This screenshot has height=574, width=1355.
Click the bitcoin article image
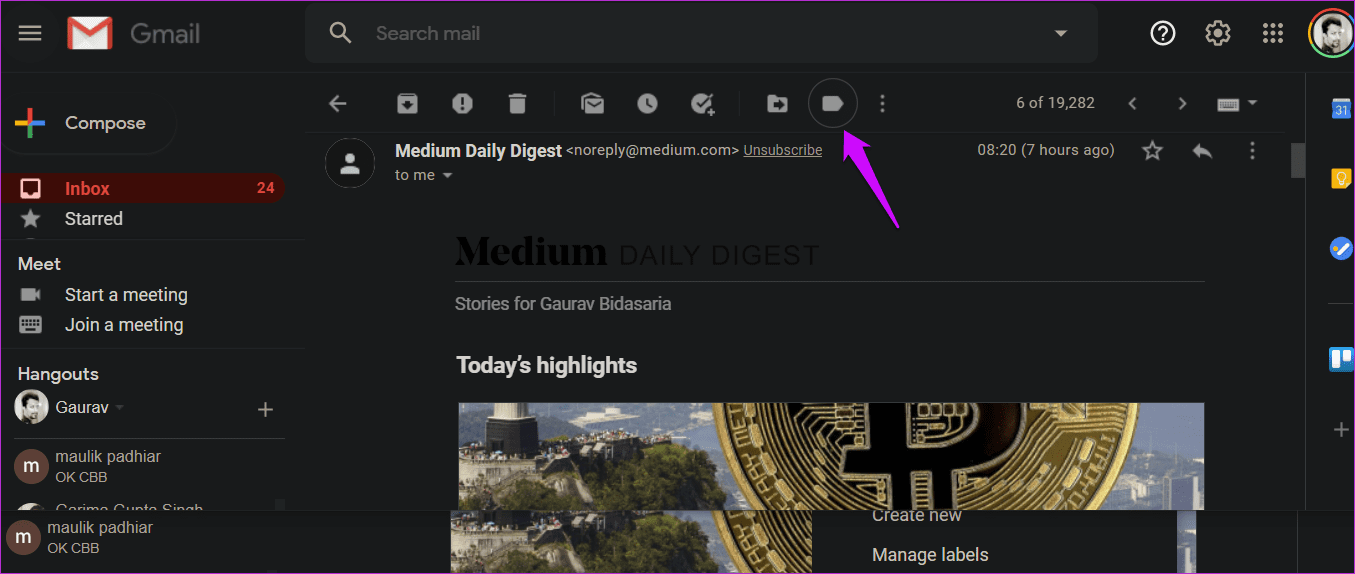point(831,456)
